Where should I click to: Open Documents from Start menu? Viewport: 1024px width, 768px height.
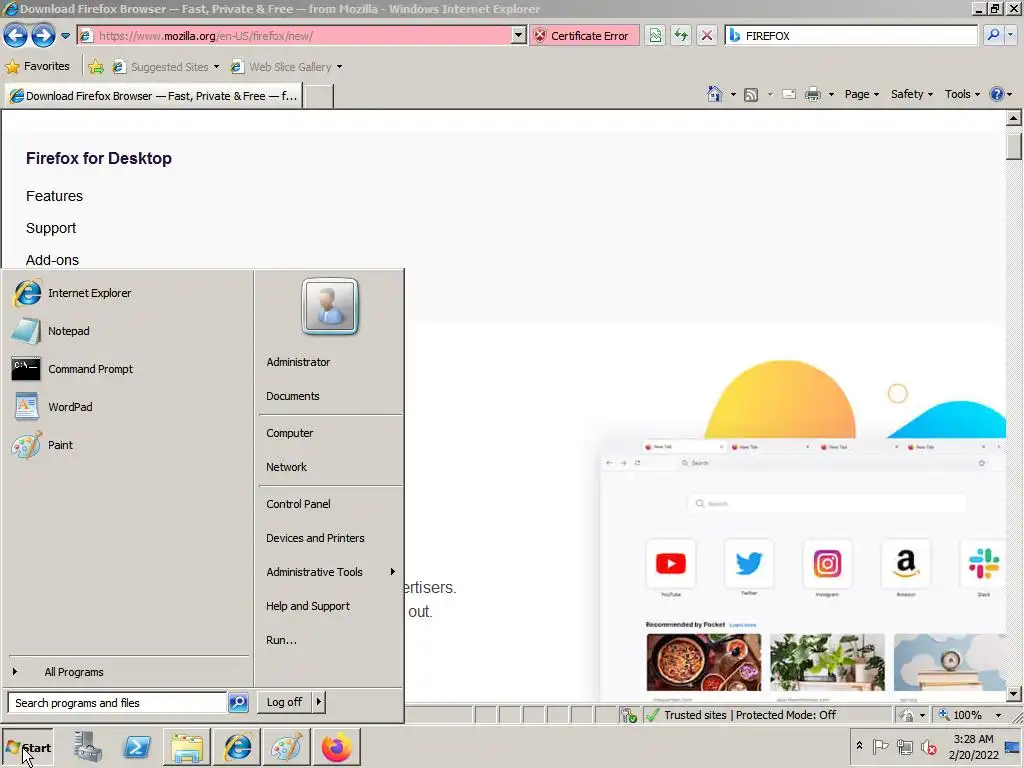[x=330, y=396]
